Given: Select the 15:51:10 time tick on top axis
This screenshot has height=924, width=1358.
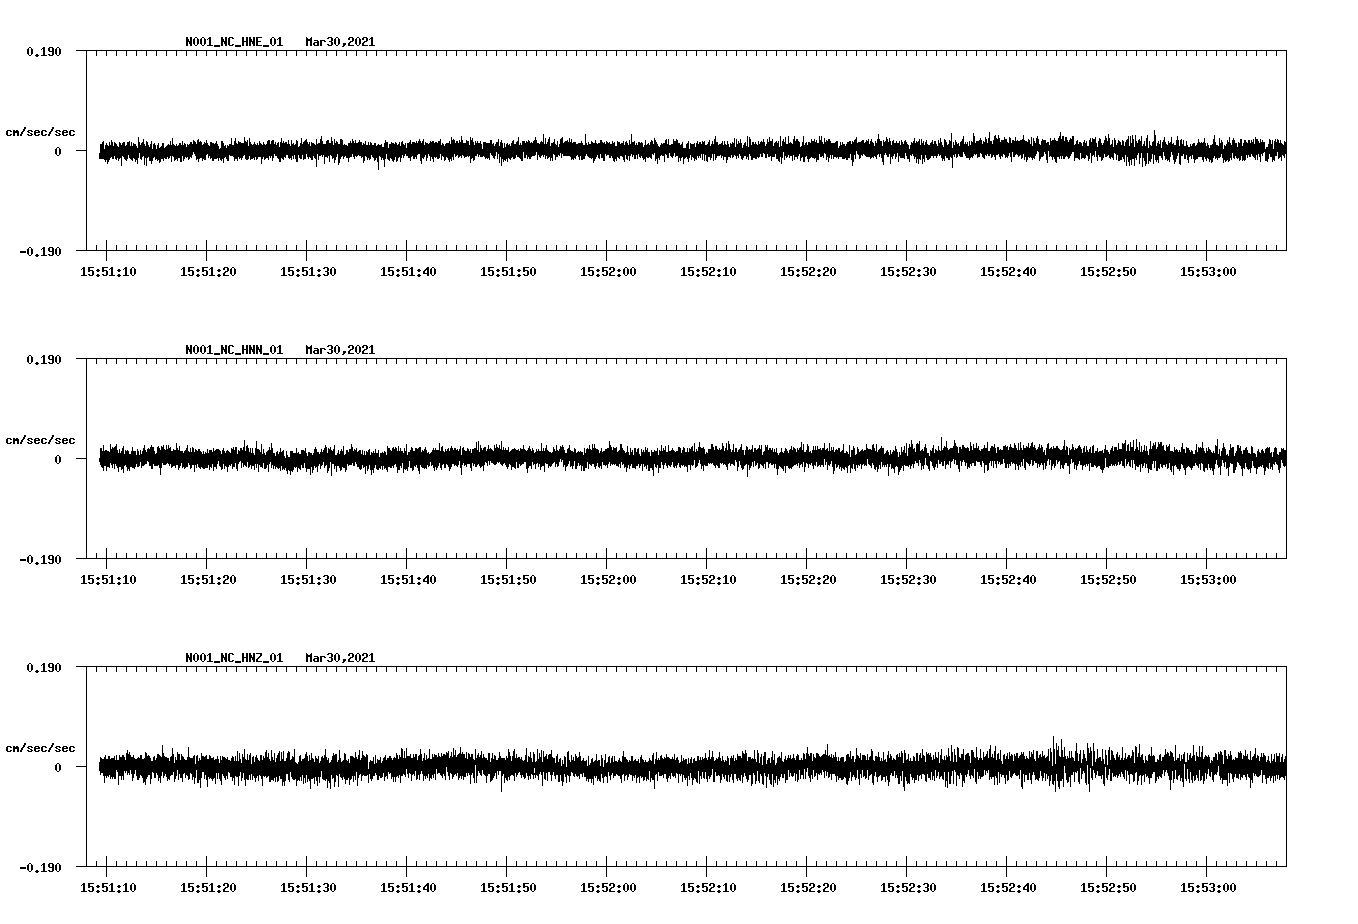Looking at the screenshot, I should click(x=110, y=270).
